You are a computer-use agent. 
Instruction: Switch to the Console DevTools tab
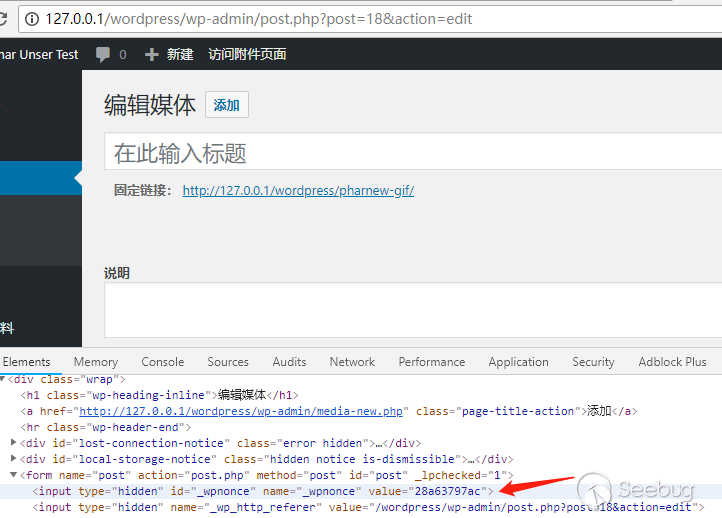click(x=163, y=362)
